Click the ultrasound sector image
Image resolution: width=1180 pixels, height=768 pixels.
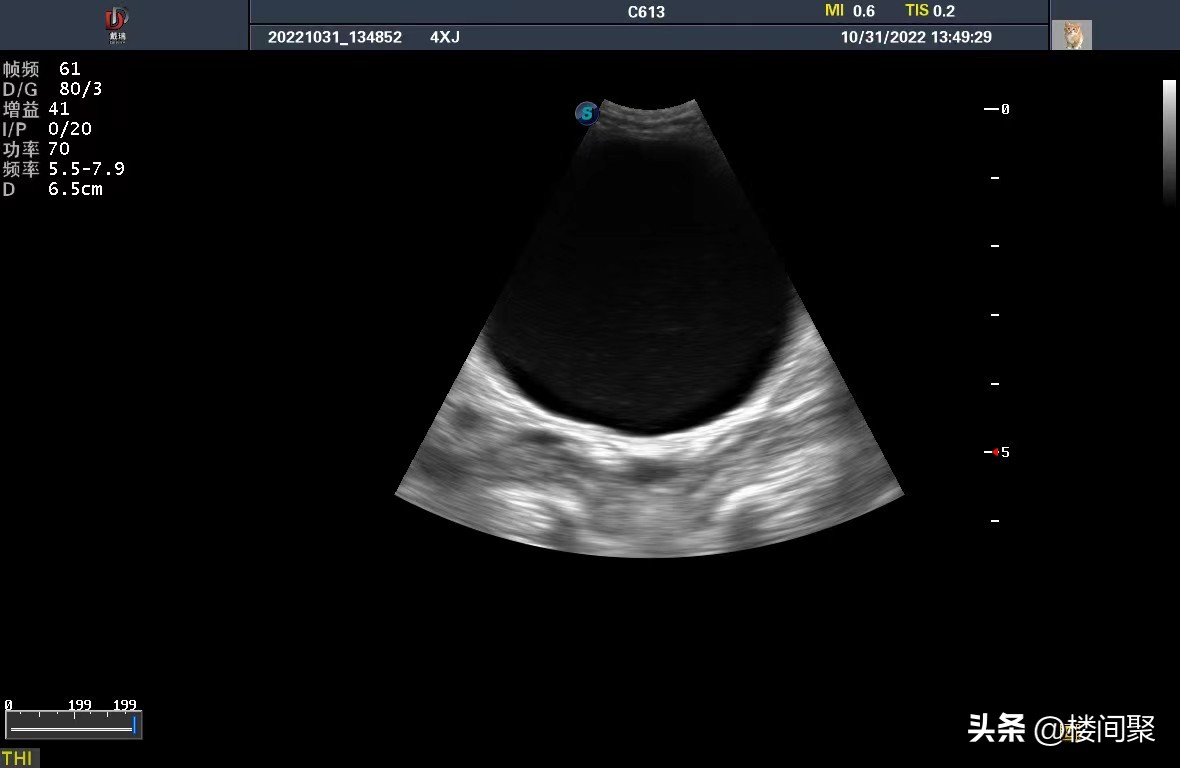[649, 328]
